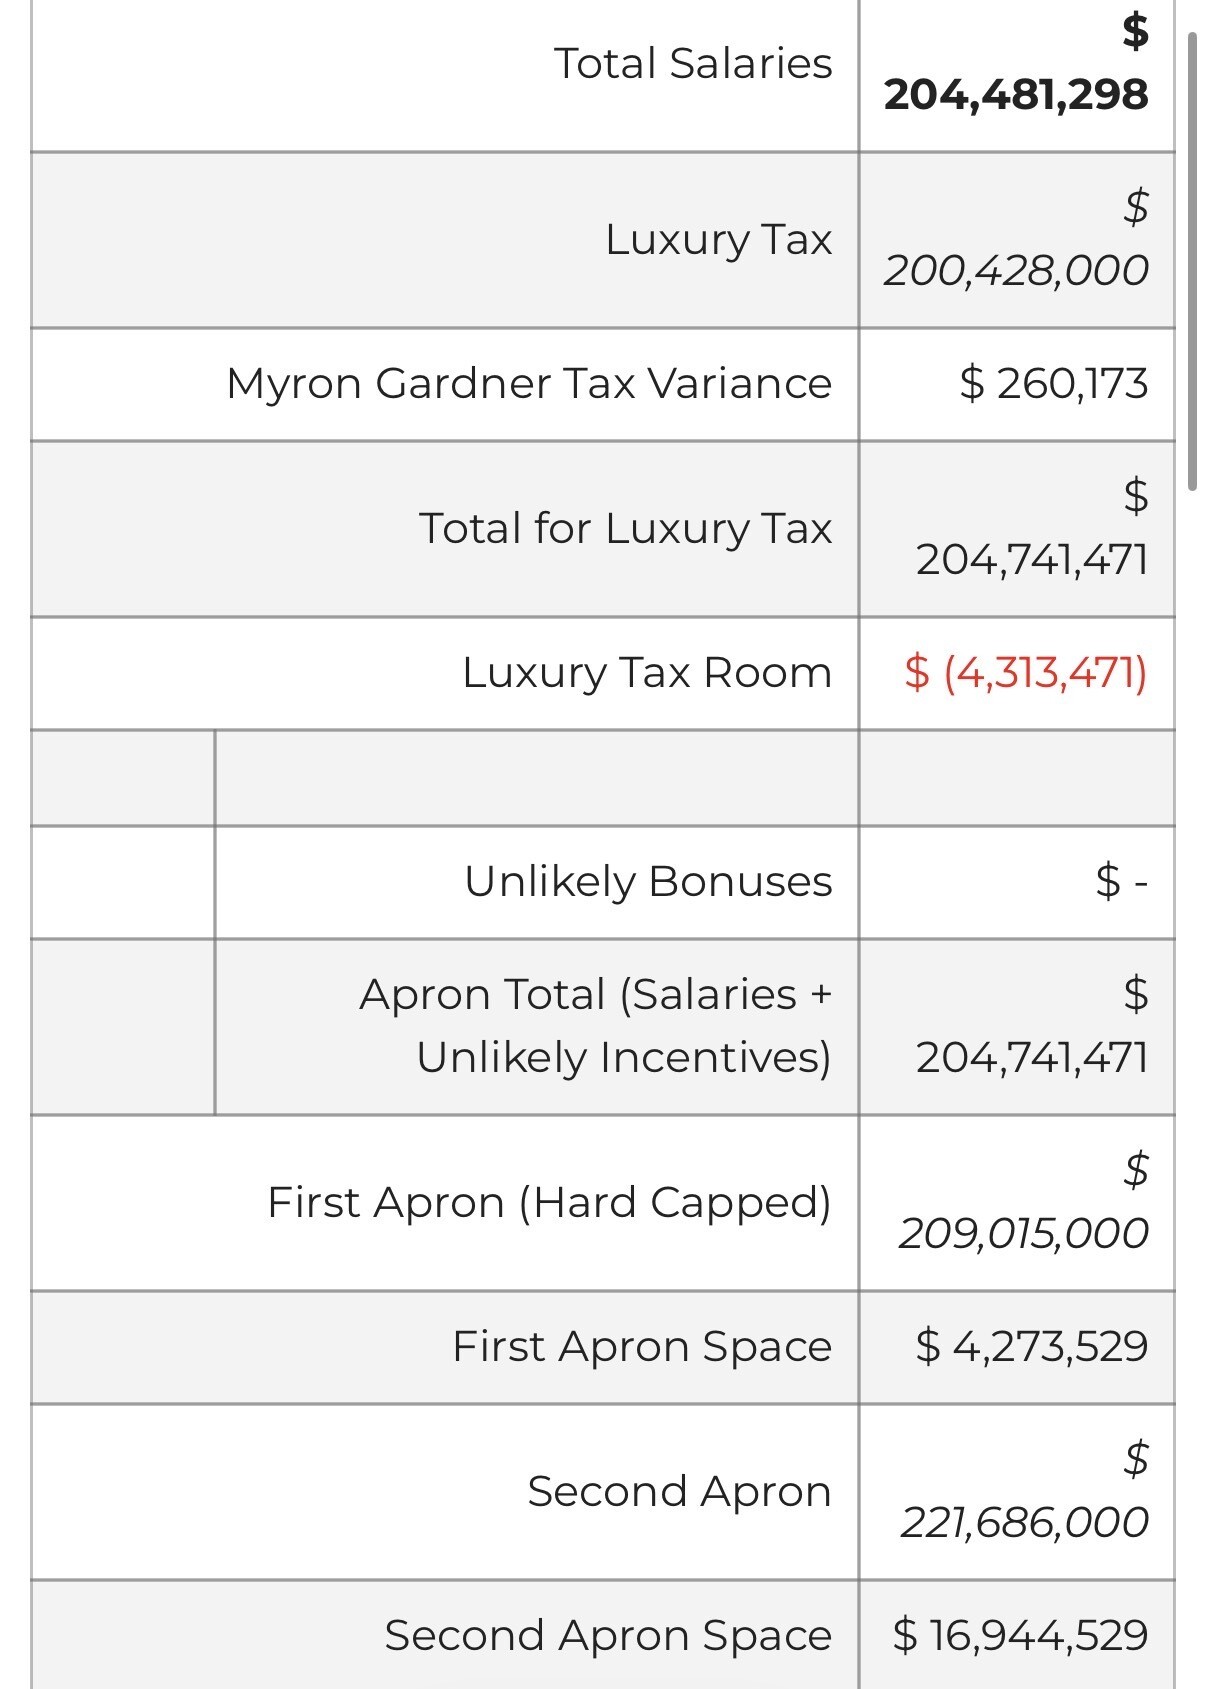
Task: Select the $ 4,273,529 apron space value
Action: (x=1032, y=1347)
